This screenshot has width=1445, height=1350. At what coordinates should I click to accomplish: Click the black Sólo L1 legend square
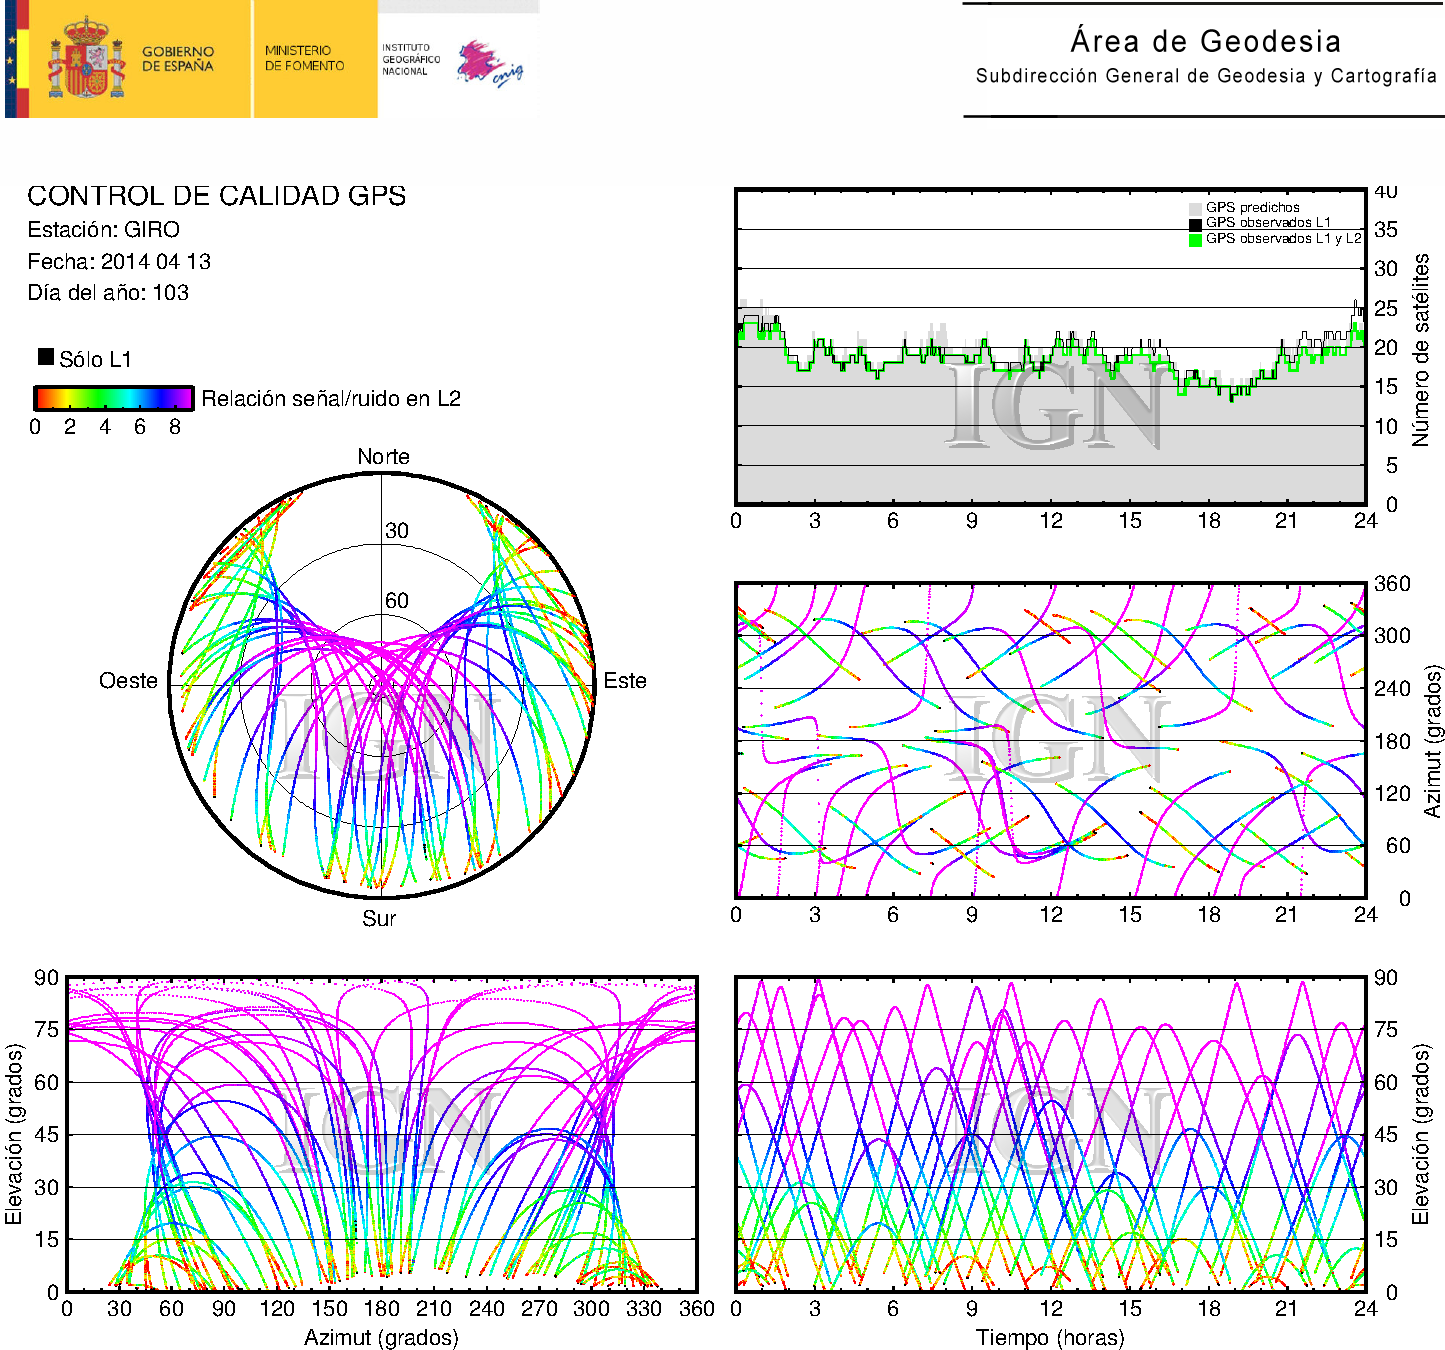tap(46, 357)
